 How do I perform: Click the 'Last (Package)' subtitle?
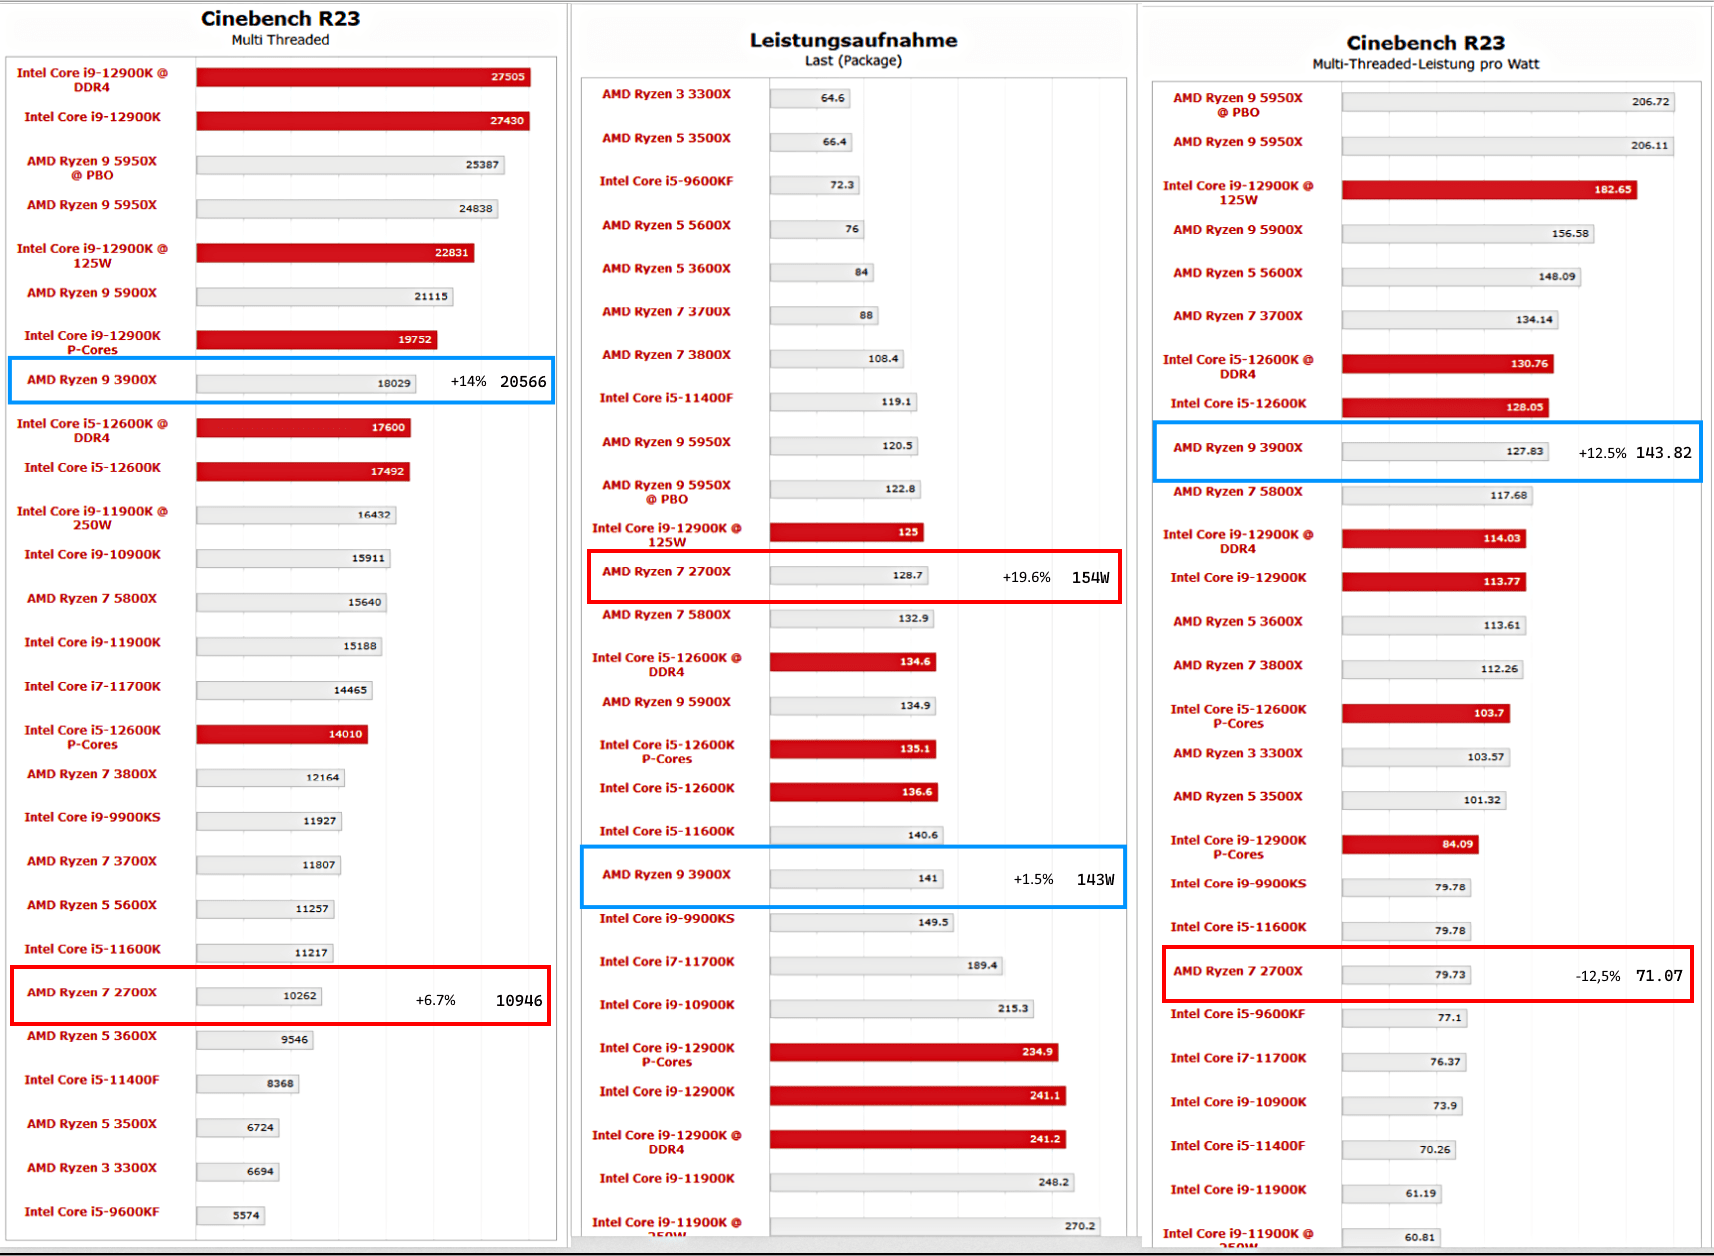click(x=853, y=61)
